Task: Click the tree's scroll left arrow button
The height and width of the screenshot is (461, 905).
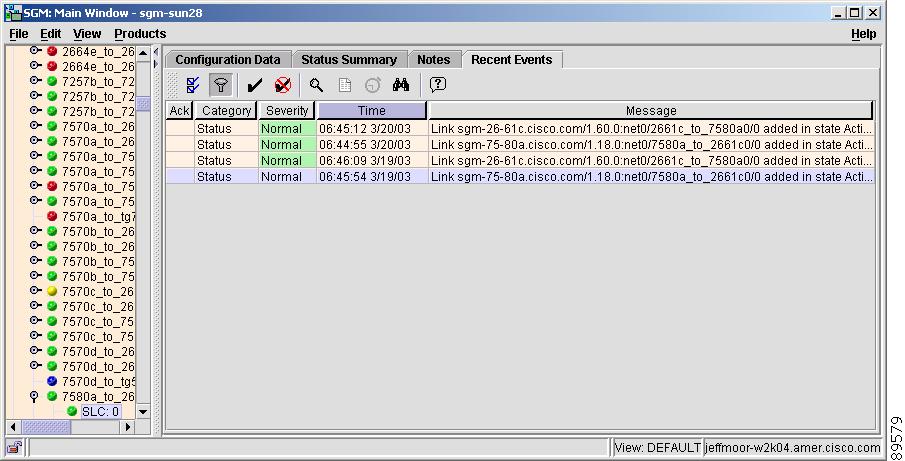Action: pos(13,427)
